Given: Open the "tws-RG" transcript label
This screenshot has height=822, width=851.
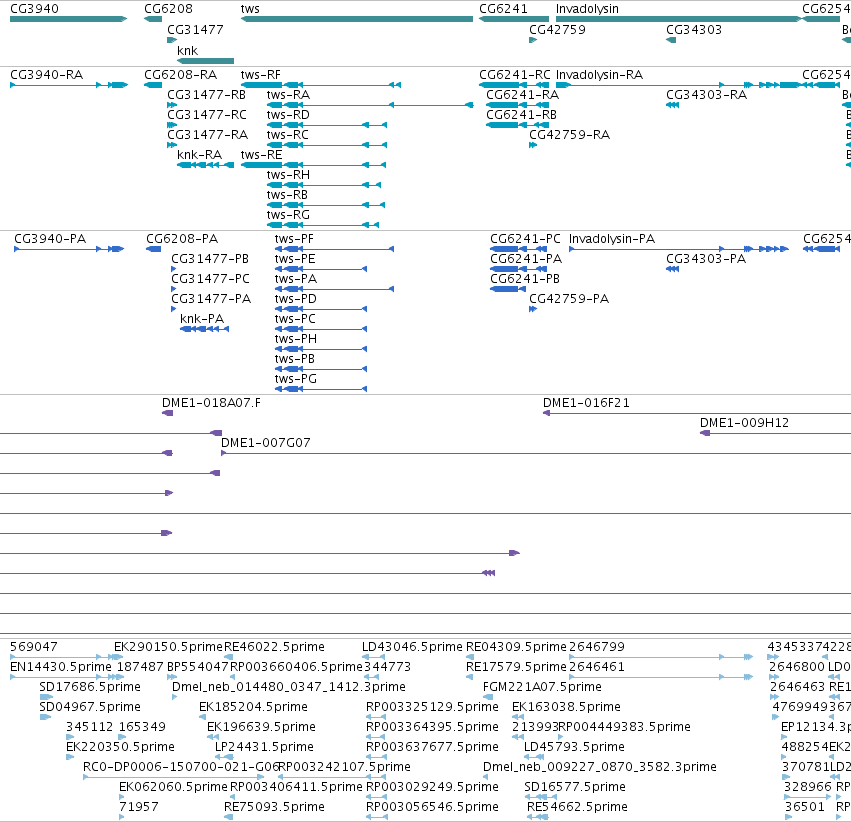Looking at the screenshot, I should [288, 215].
